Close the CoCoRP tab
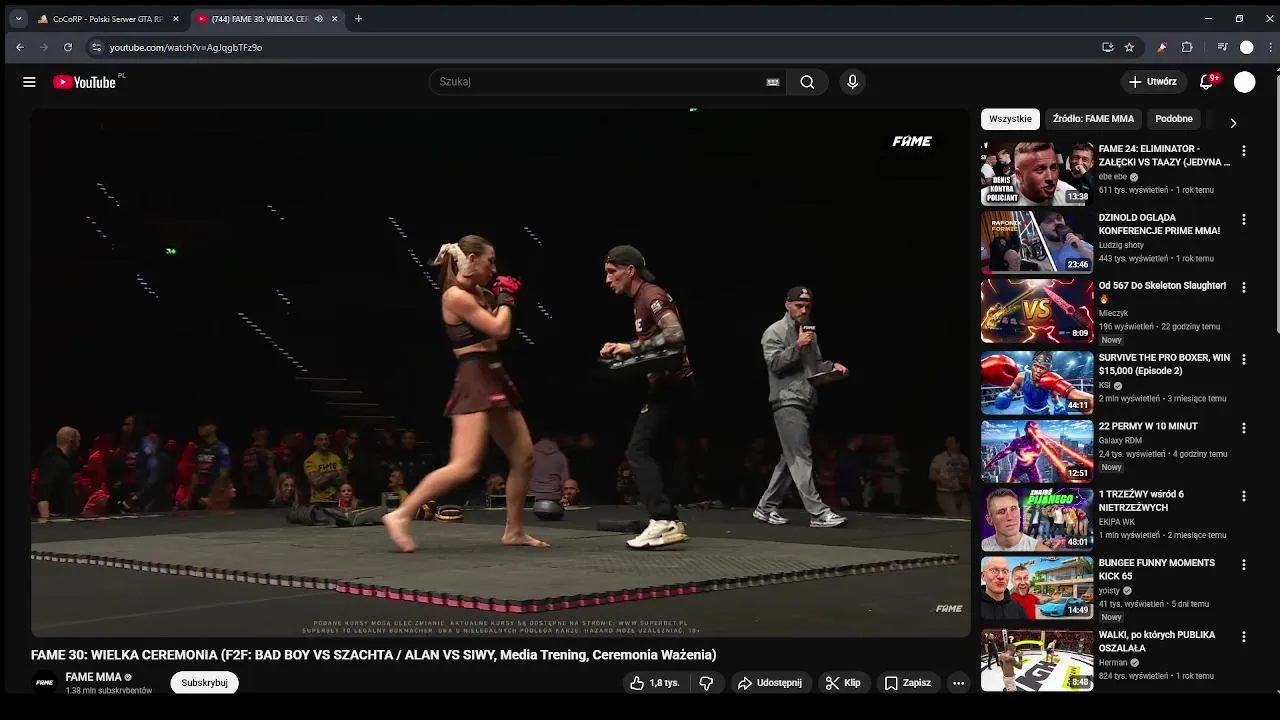Viewport: 1280px width, 720px height. (x=176, y=19)
